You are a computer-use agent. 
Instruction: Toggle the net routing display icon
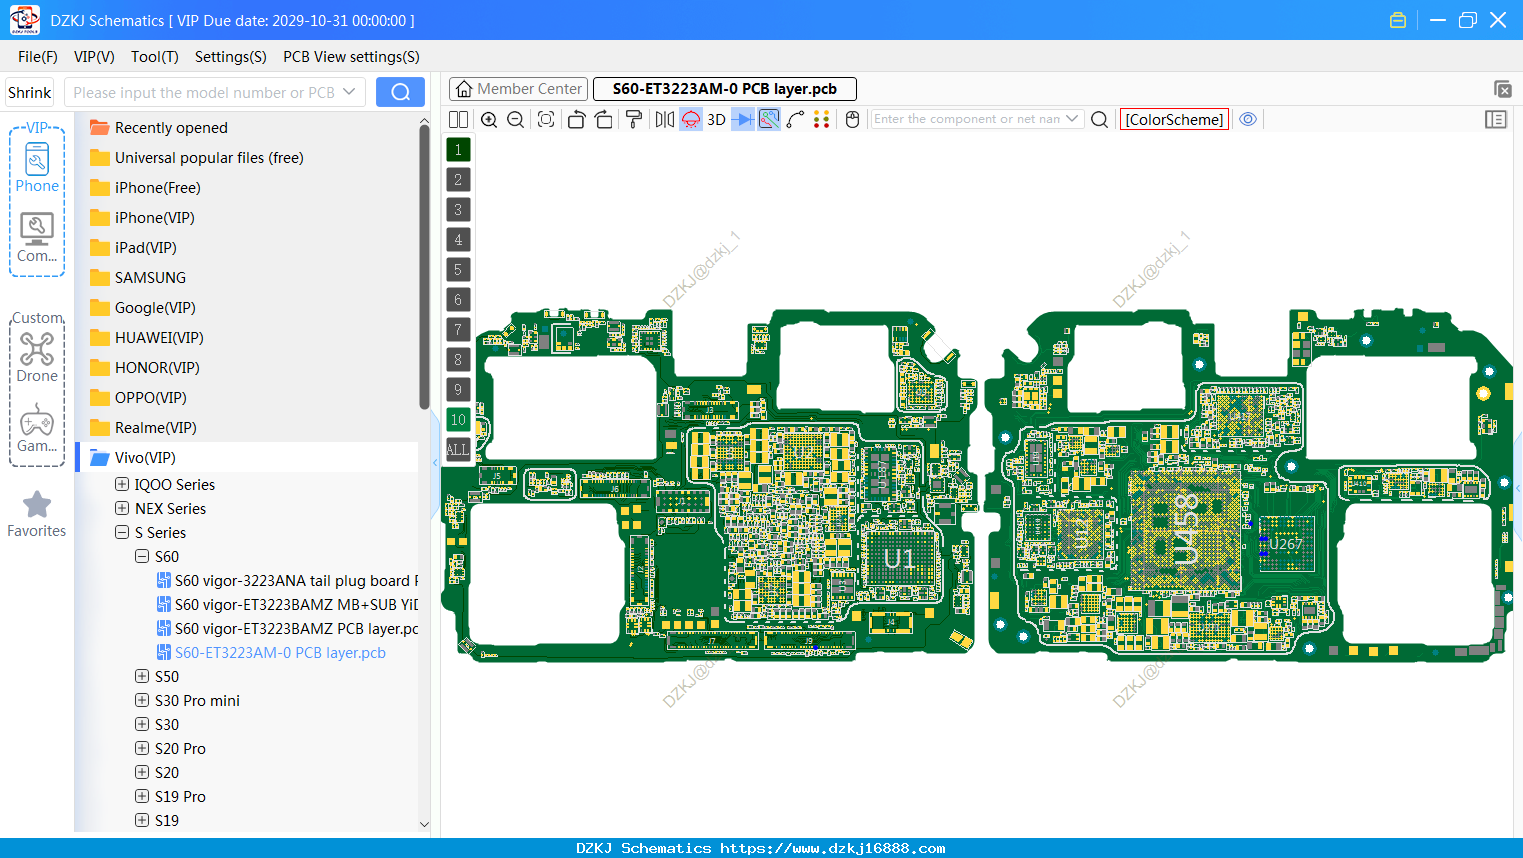coord(769,119)
